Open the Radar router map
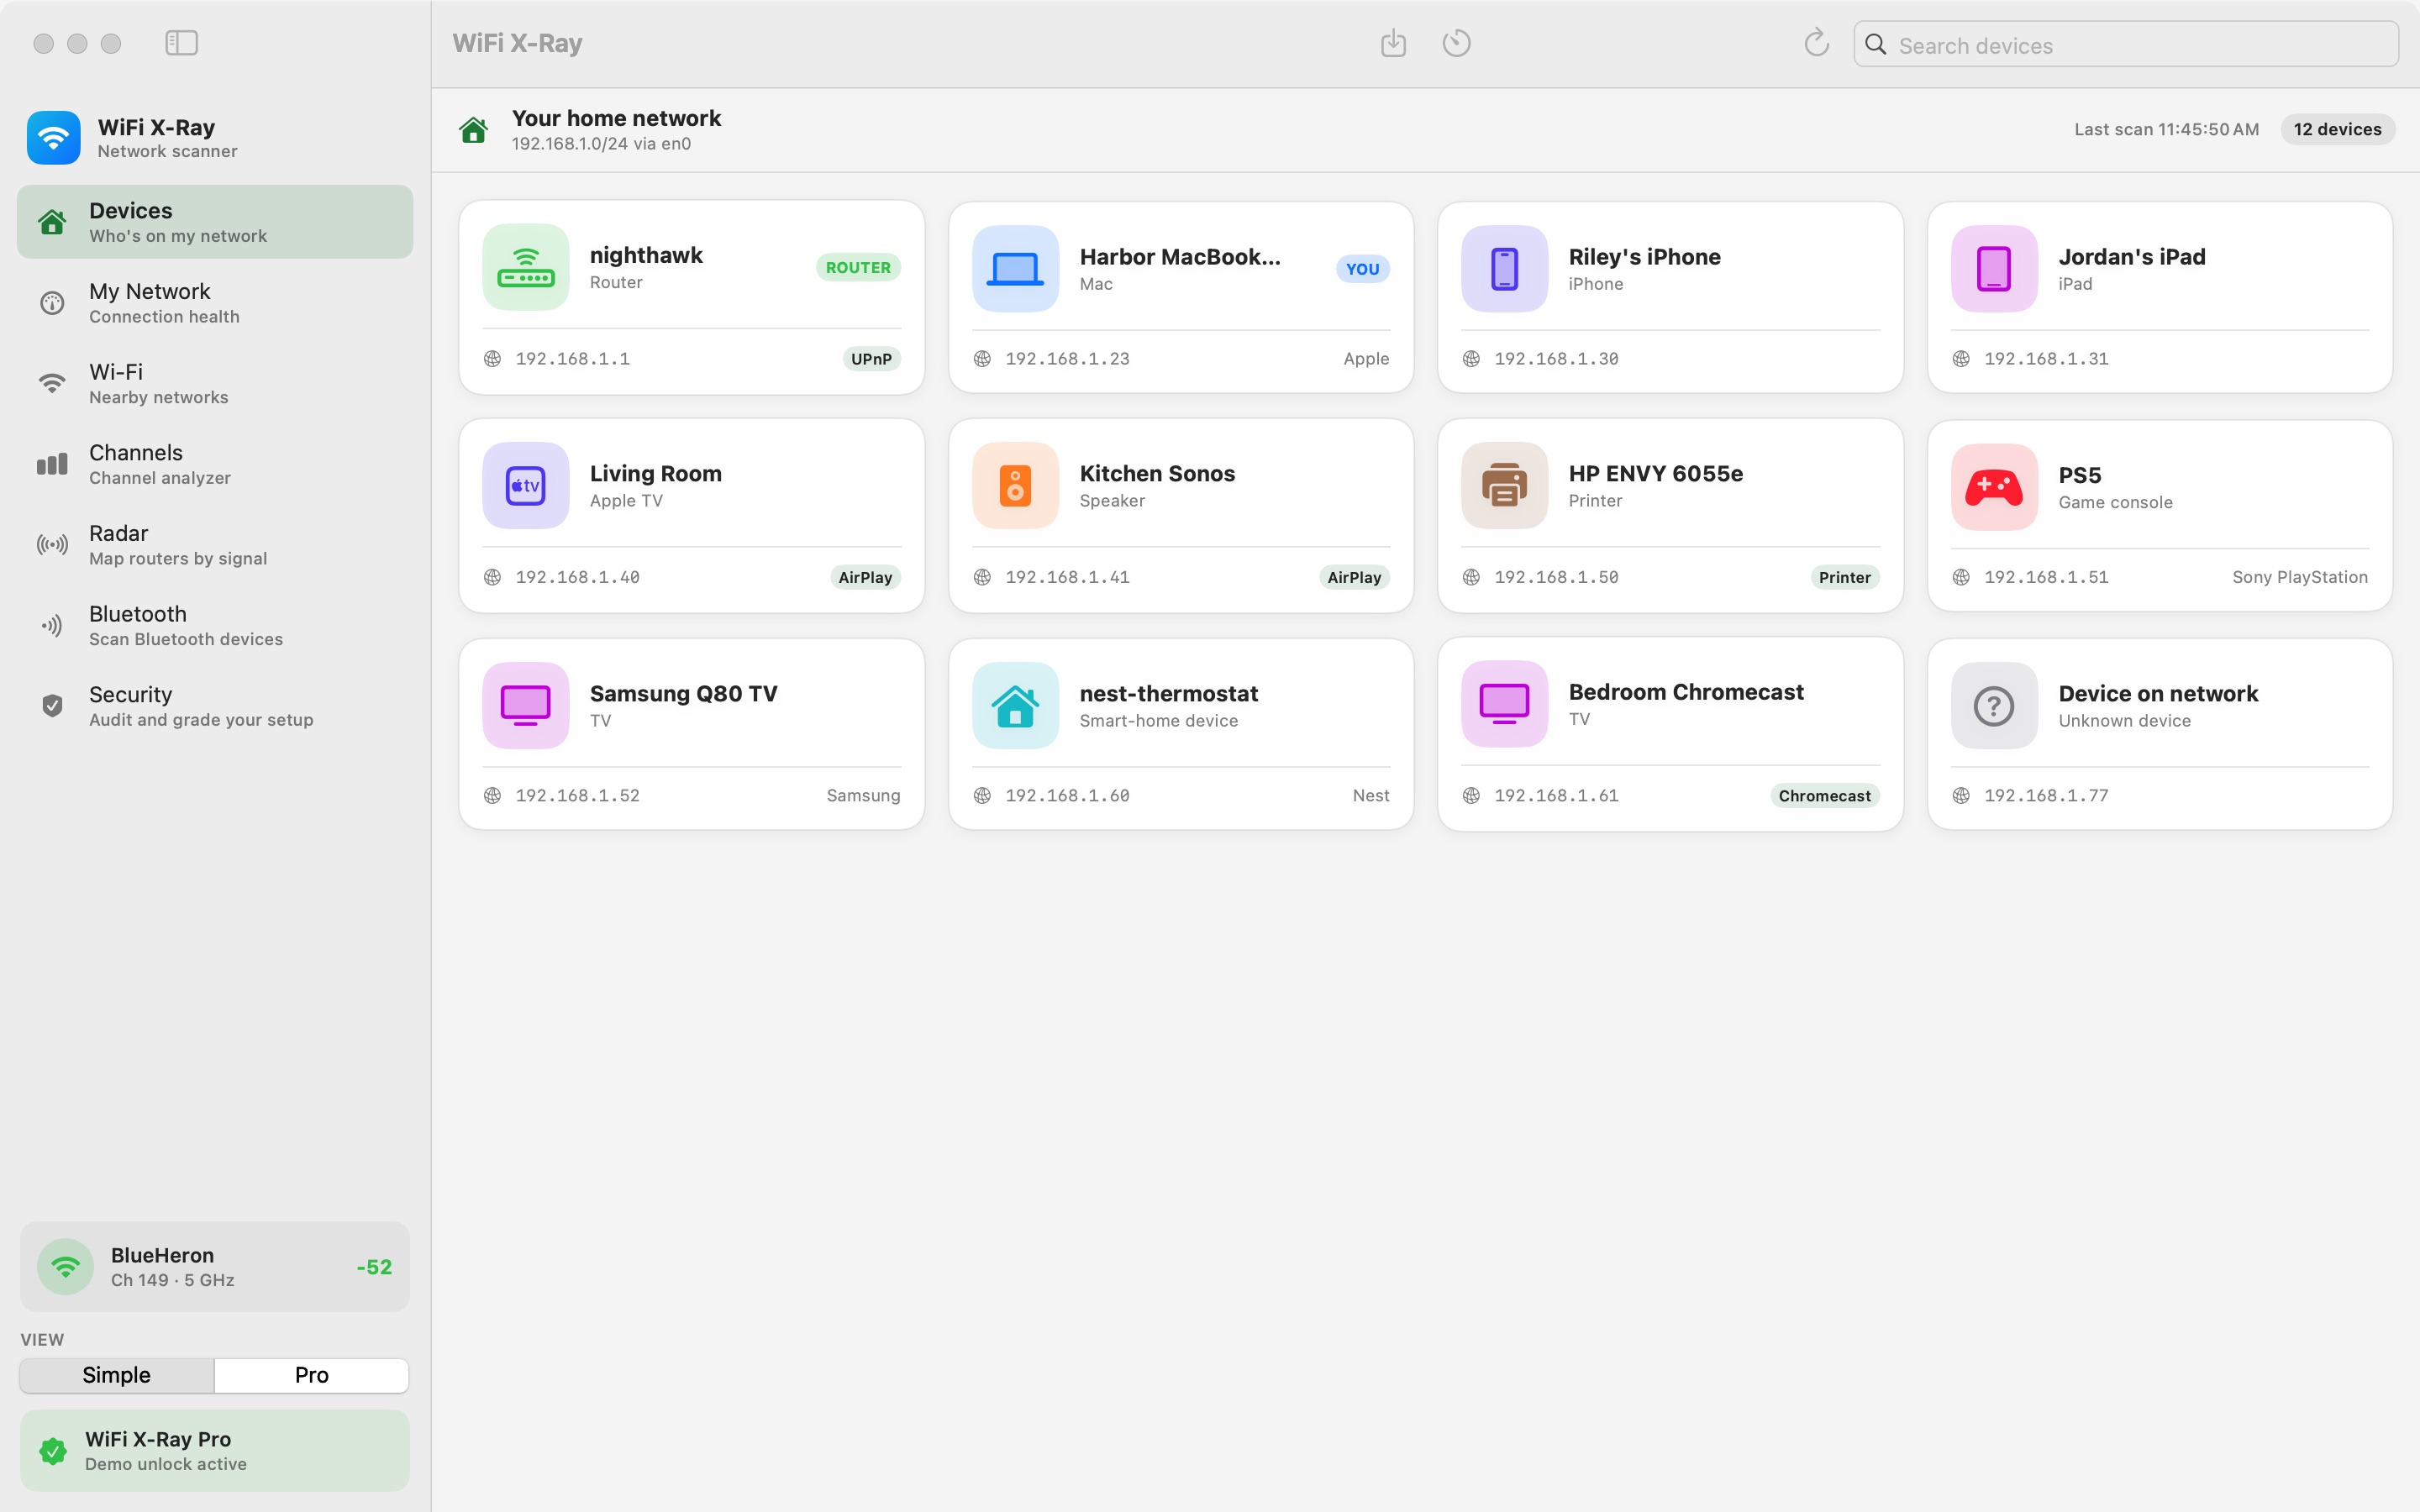 (x=215, y=545)
